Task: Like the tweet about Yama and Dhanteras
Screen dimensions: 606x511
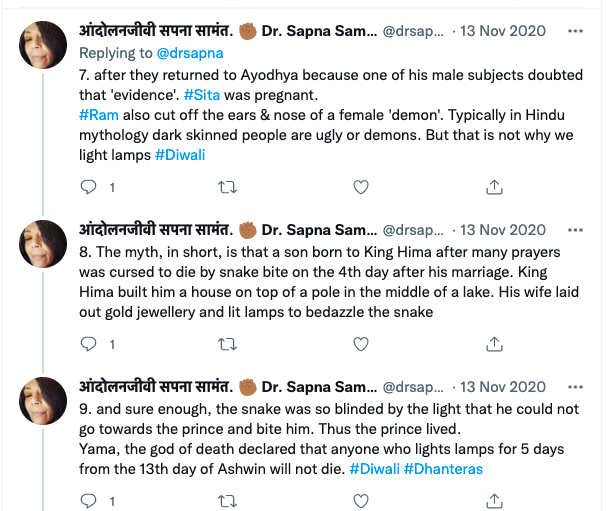Action: [361, 501]
